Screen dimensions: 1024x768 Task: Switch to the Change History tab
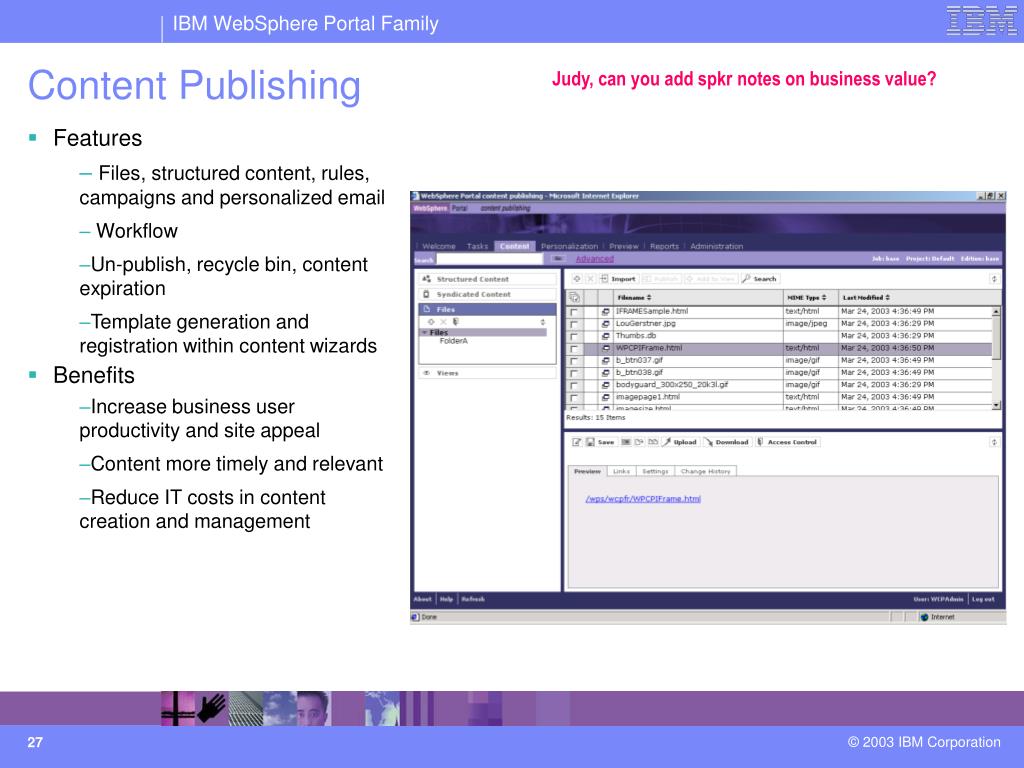(705, 471)
